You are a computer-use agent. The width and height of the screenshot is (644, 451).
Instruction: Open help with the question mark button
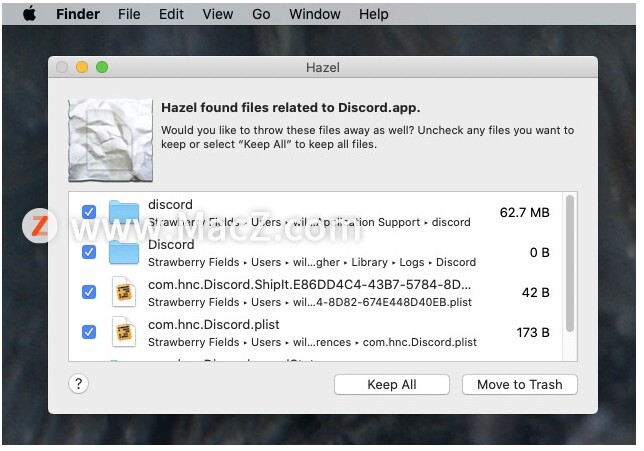(x=78, y=384)
